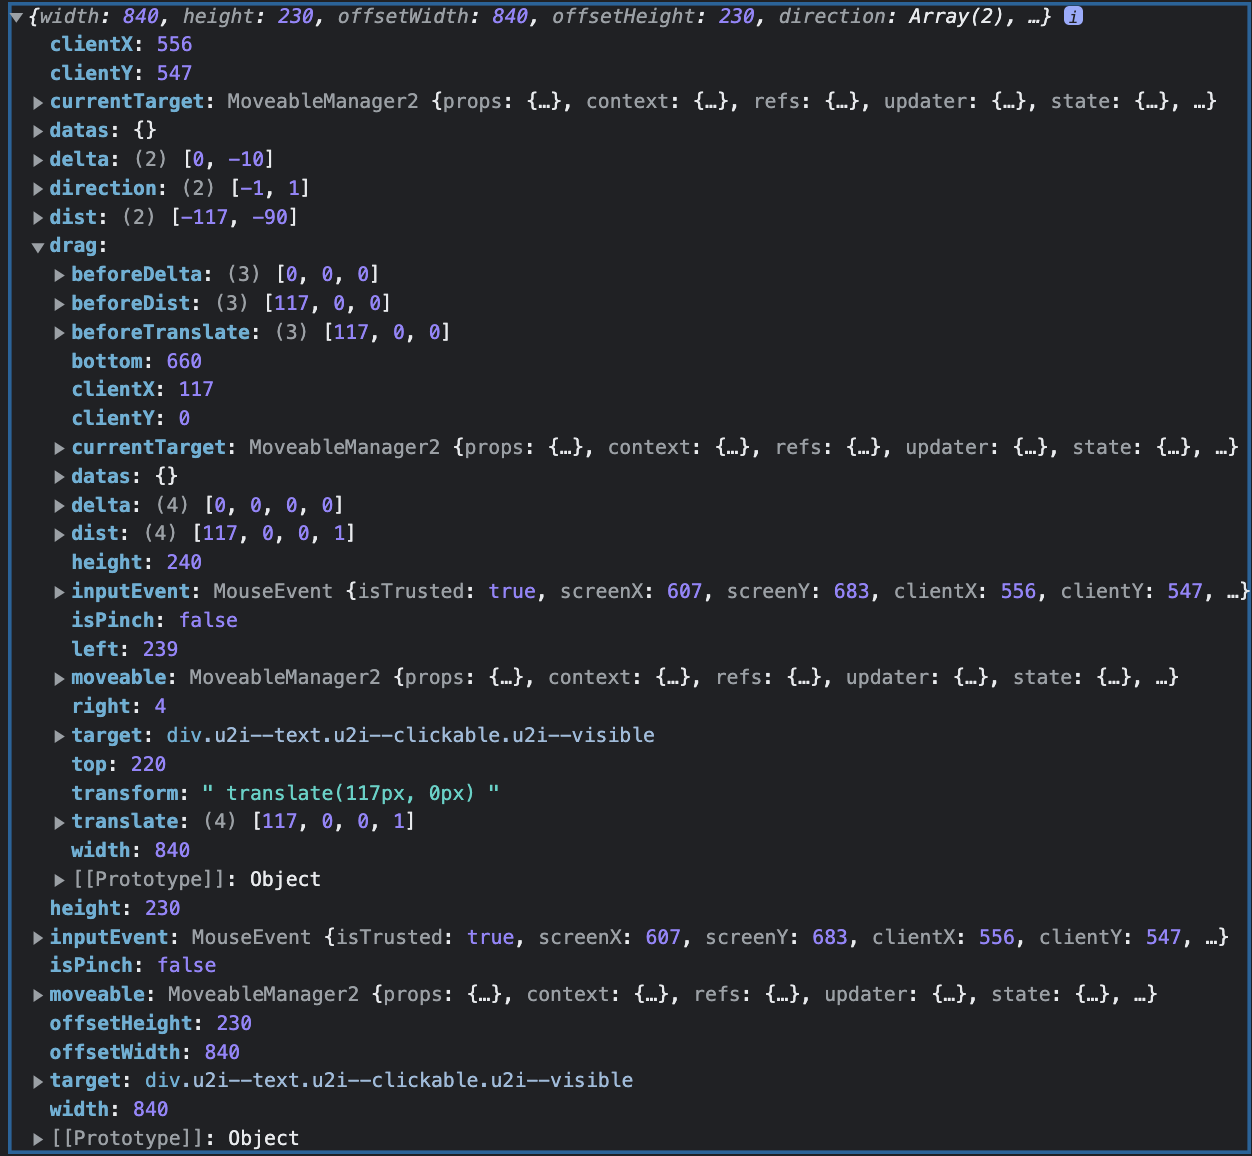Expand the delta array showing [0, -10]
The height and width of the screenshot is (1156, 1252).
coord(37,159)
